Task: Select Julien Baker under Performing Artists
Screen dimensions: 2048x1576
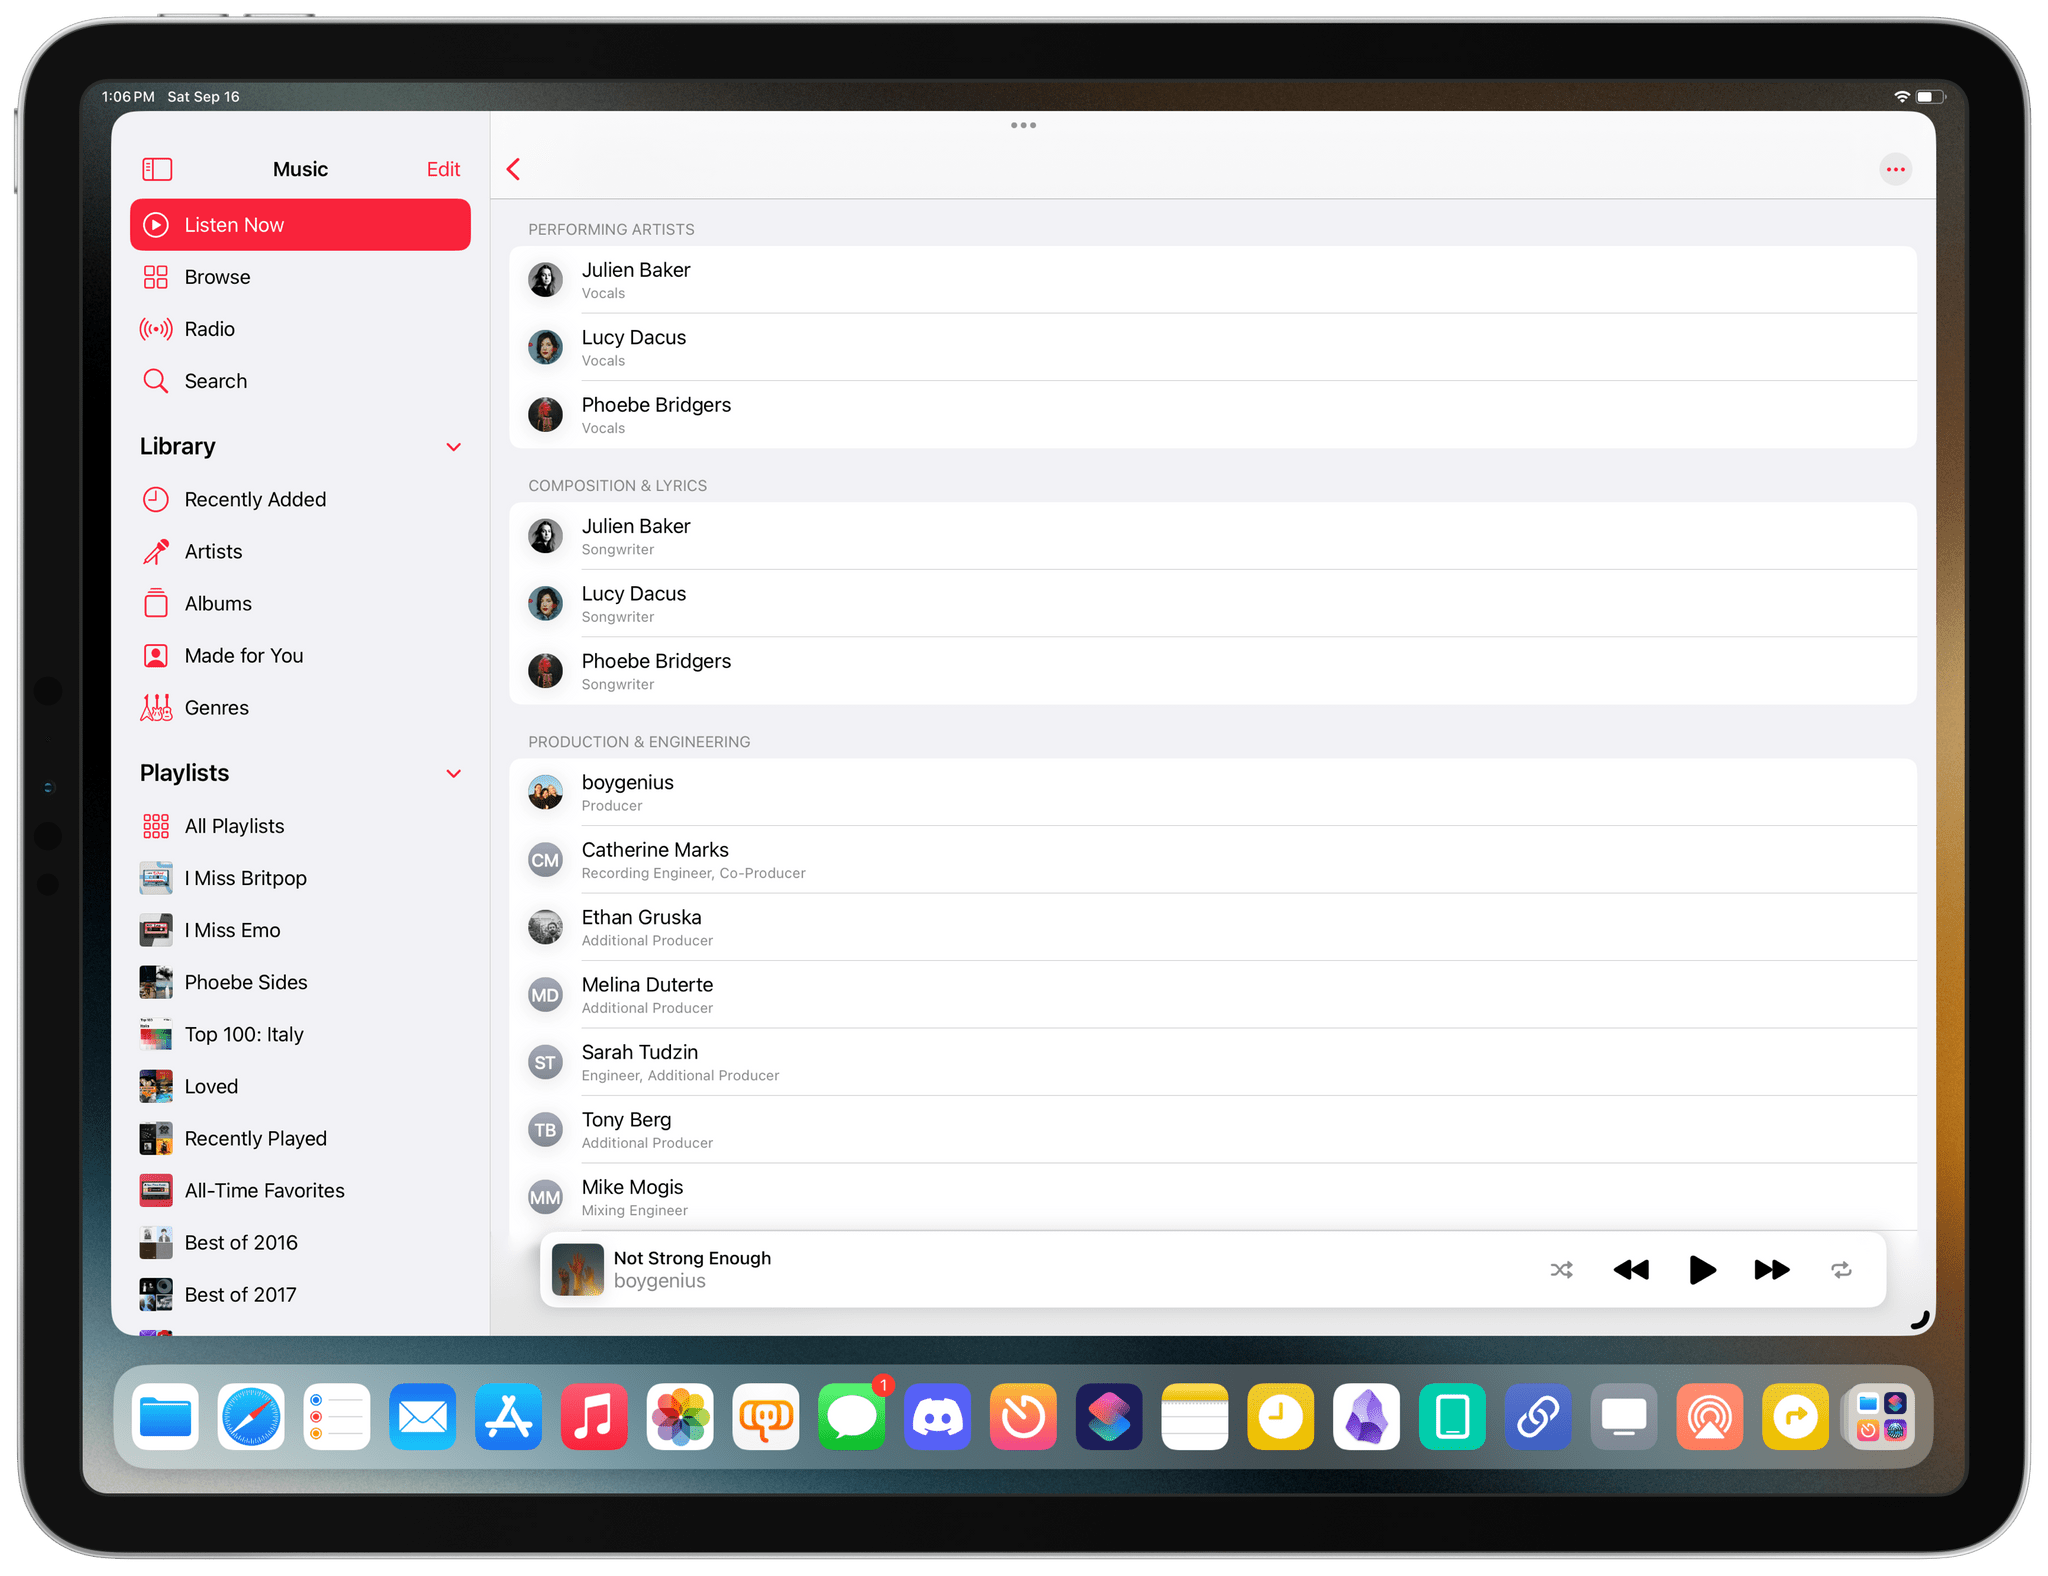Action: click(1213, 280)
